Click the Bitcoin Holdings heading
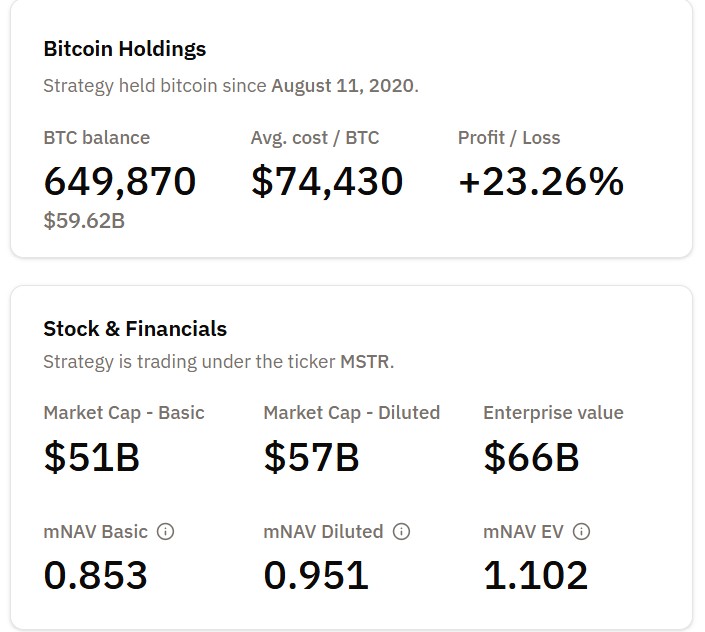The image size is (705, 632). point(124,48)
